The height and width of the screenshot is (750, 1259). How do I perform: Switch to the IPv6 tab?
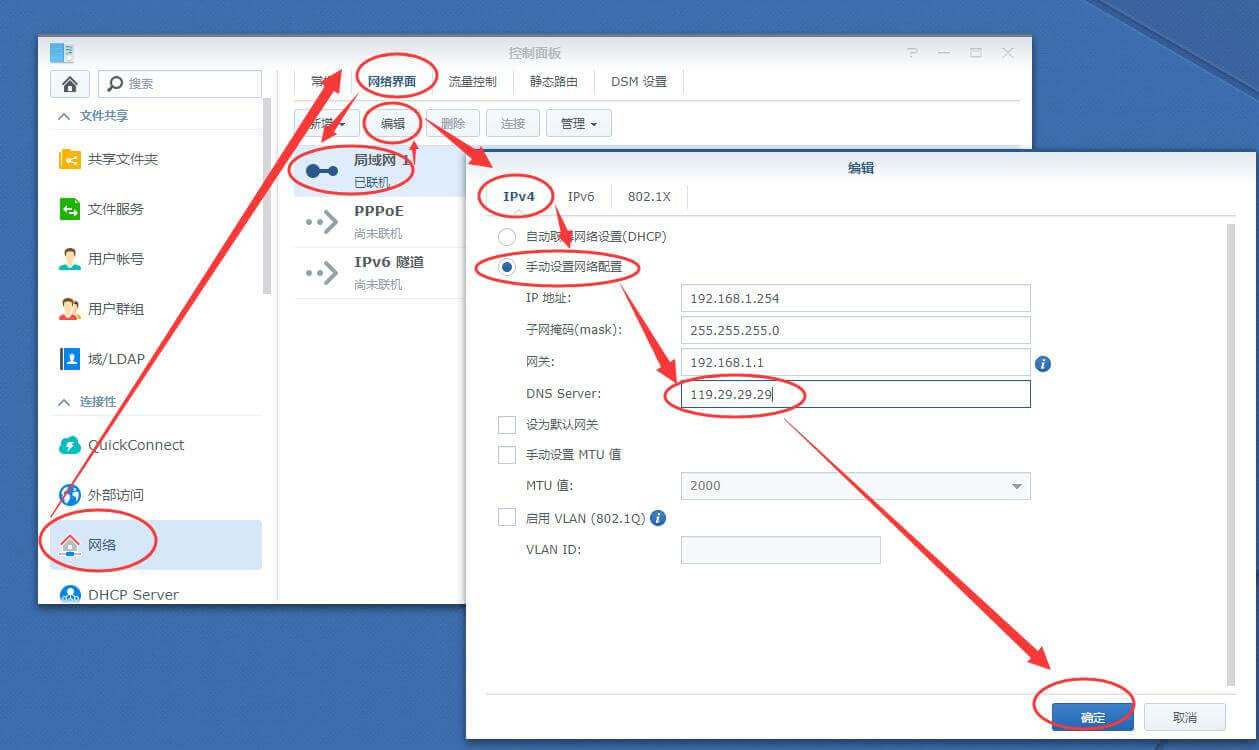[x=581, y=197]
